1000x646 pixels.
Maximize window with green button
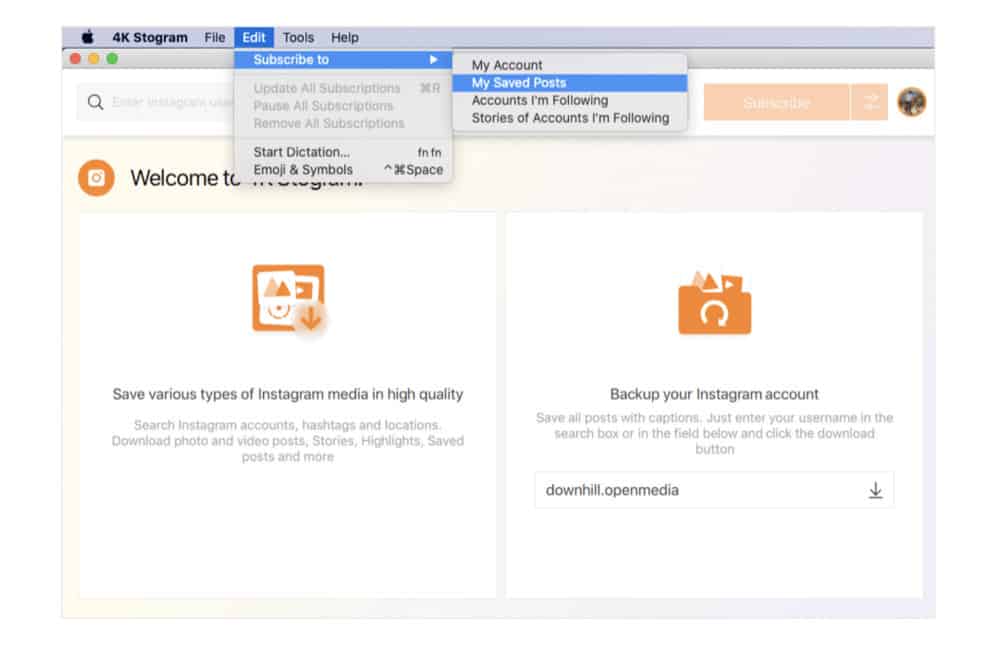[112, 59]
